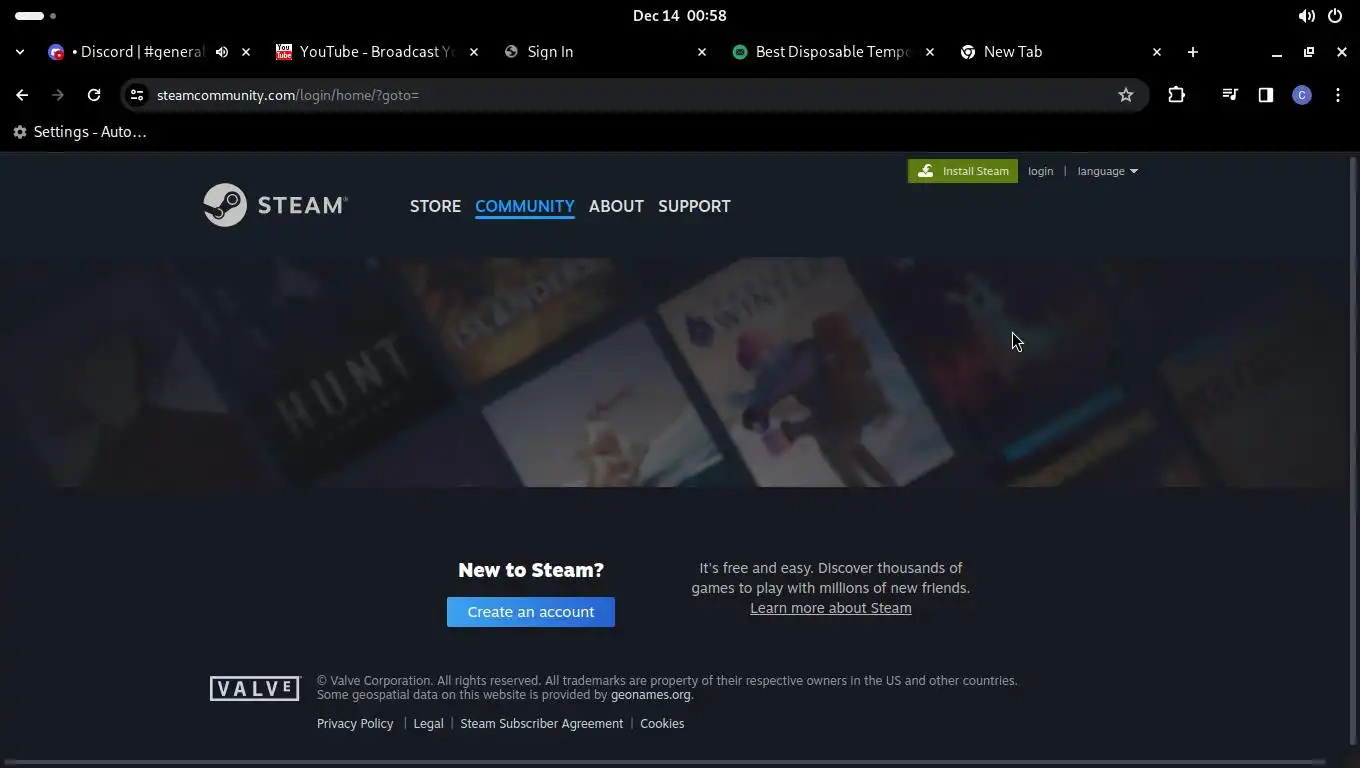Open the ABOUT menu item
Image resolution: width=1360 pixels, height=768 pixels.
click(616, 206)
